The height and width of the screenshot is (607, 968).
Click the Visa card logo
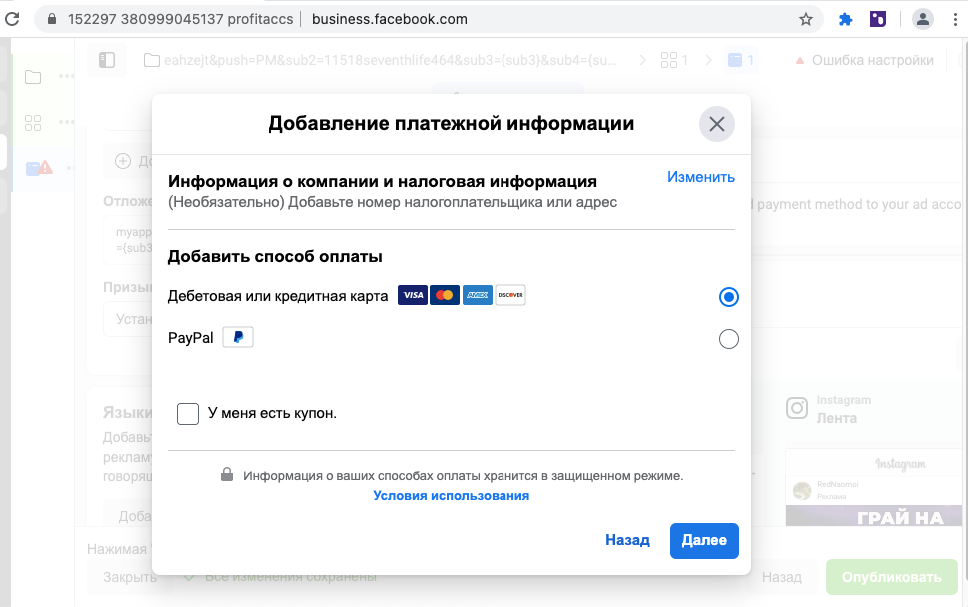click(x=413, y=295)
